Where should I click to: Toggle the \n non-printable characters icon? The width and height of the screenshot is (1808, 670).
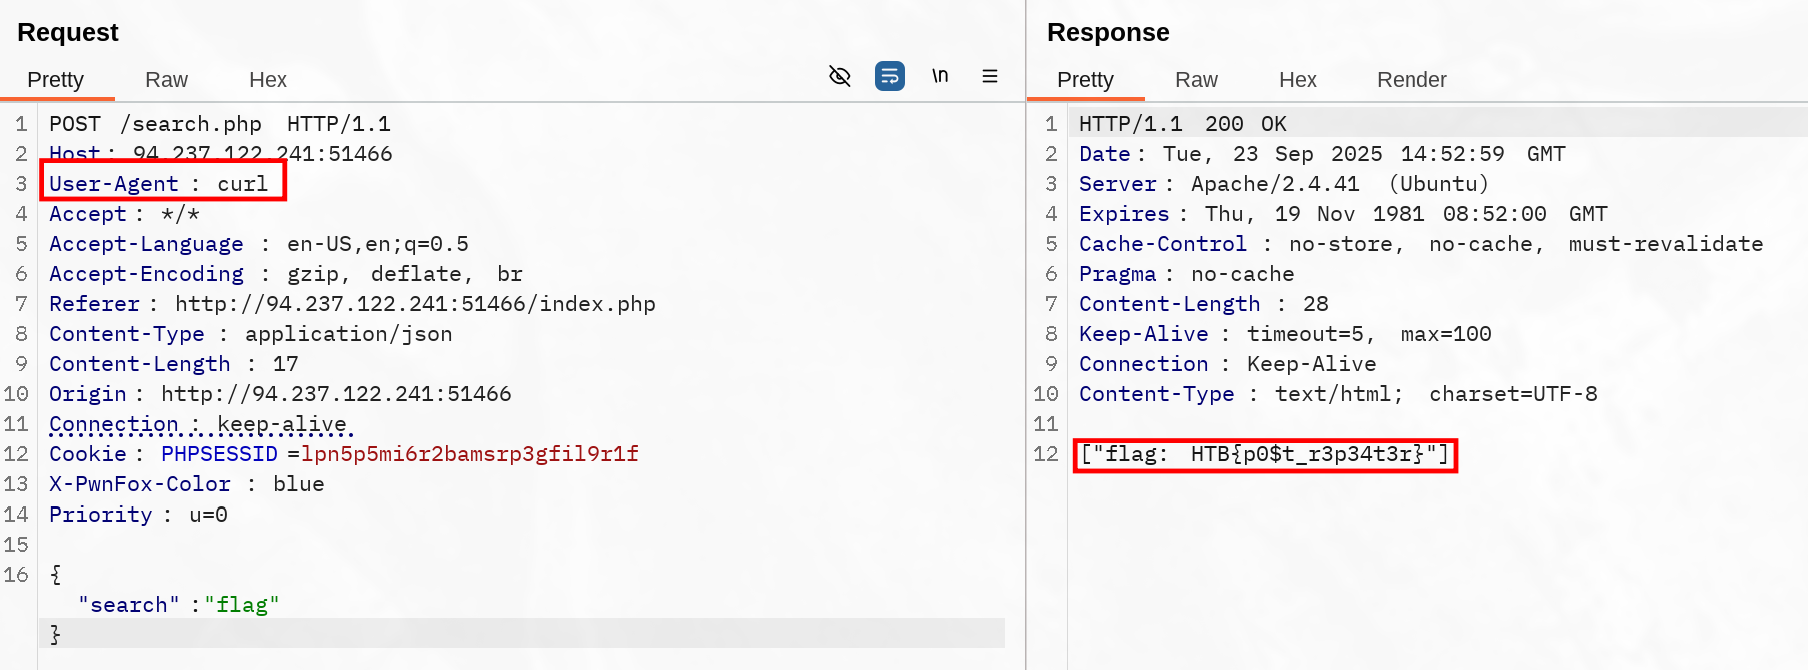[940, 76]
